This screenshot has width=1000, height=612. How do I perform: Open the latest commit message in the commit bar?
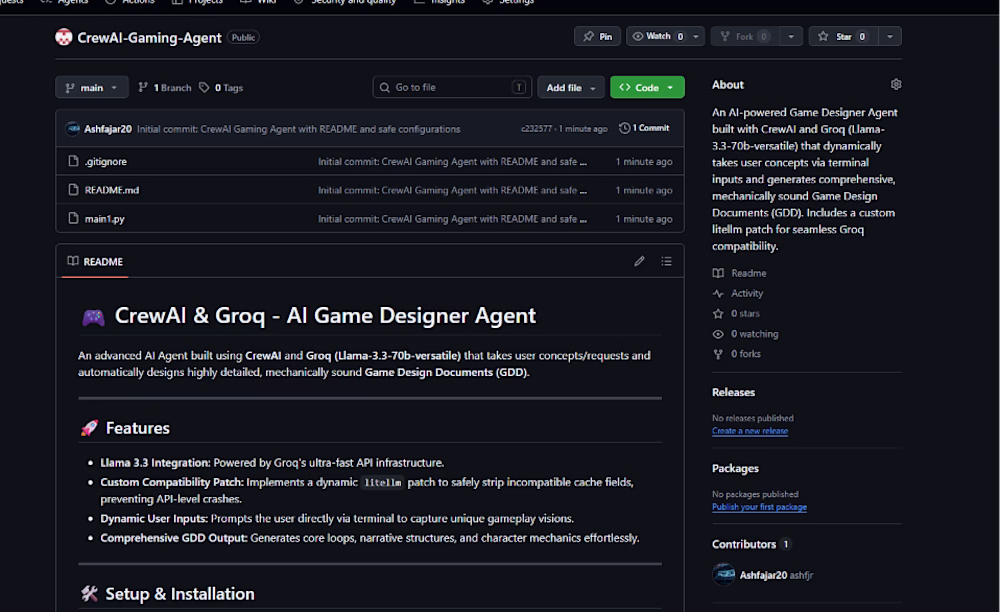[x=298, y=129]
